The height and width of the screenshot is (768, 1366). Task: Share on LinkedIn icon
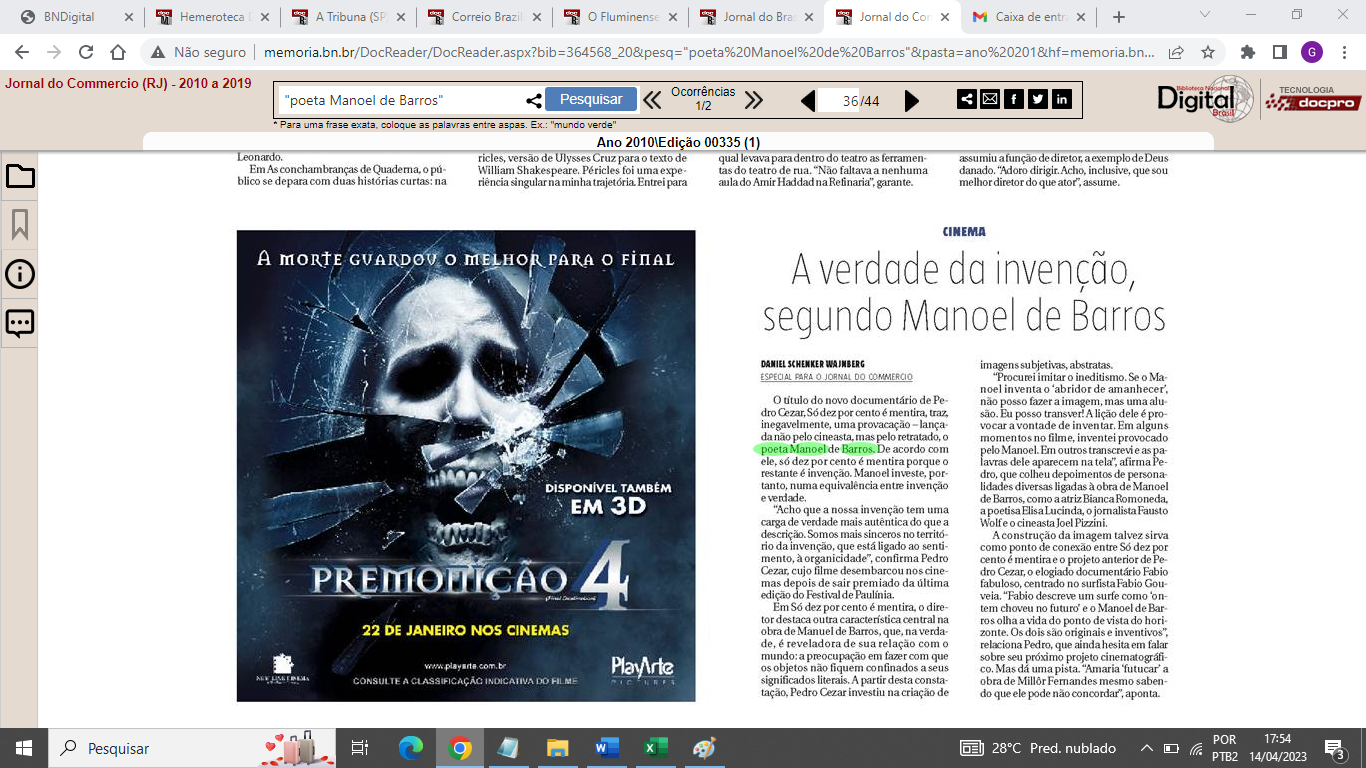tap(1062, 99)
